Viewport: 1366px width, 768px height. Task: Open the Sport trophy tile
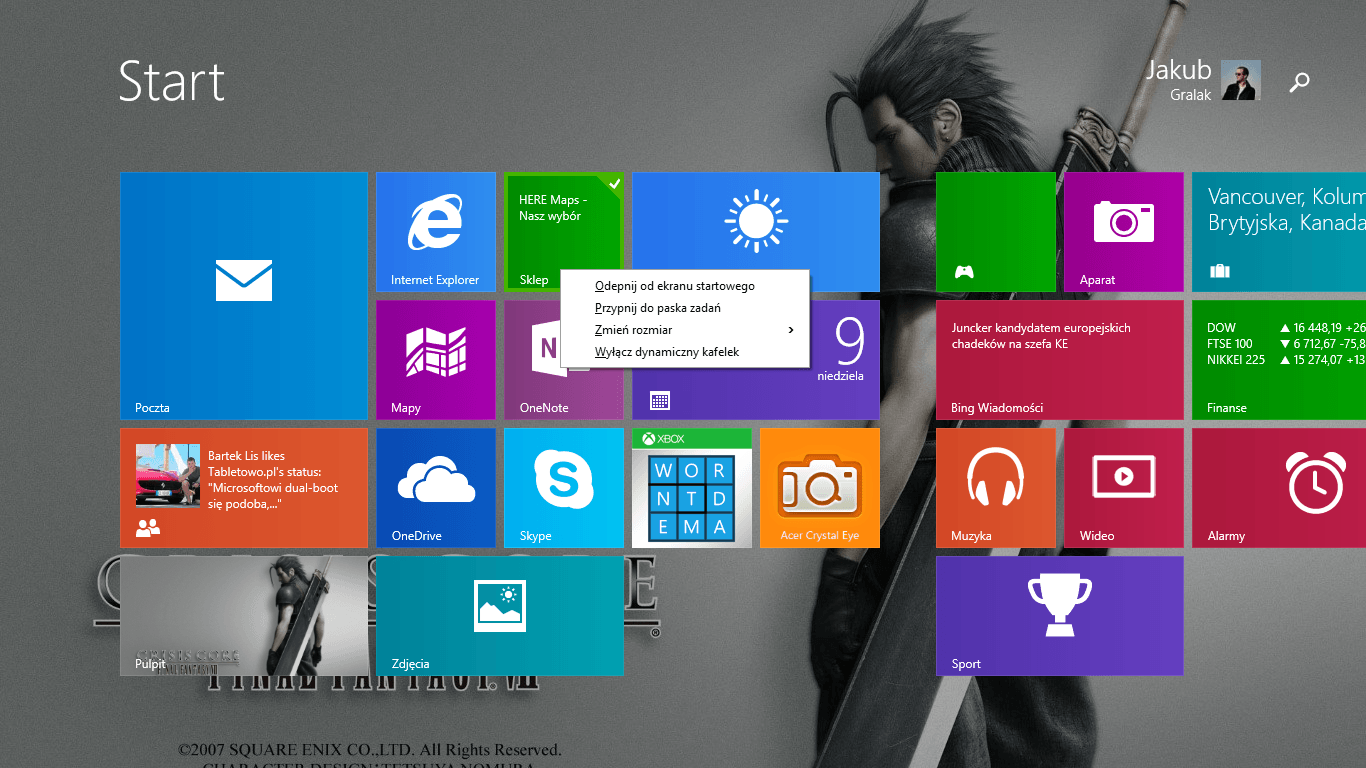pyautogui.click(x=1060, y=615)
